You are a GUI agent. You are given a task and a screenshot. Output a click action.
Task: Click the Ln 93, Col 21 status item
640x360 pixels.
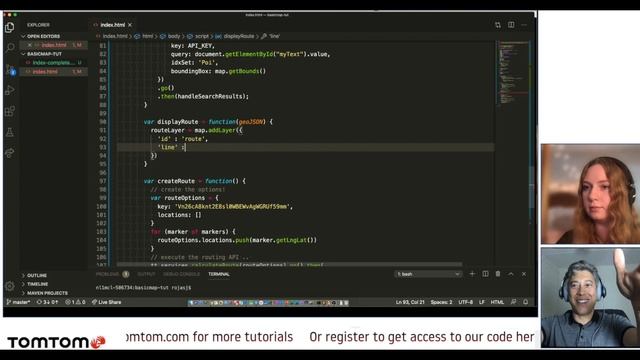[x=410, y=302]
